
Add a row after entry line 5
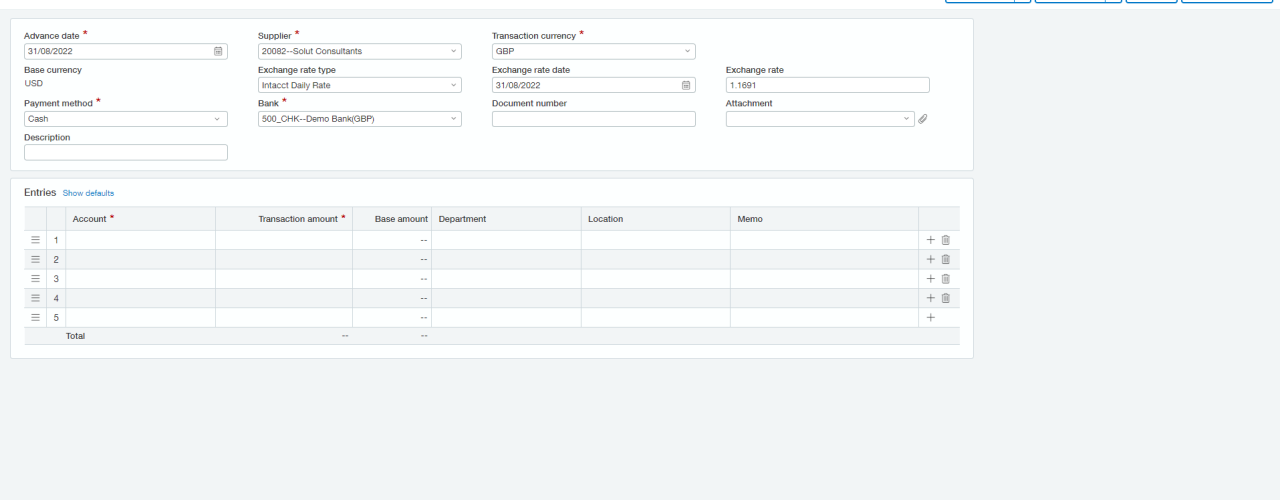coord(931,317)
